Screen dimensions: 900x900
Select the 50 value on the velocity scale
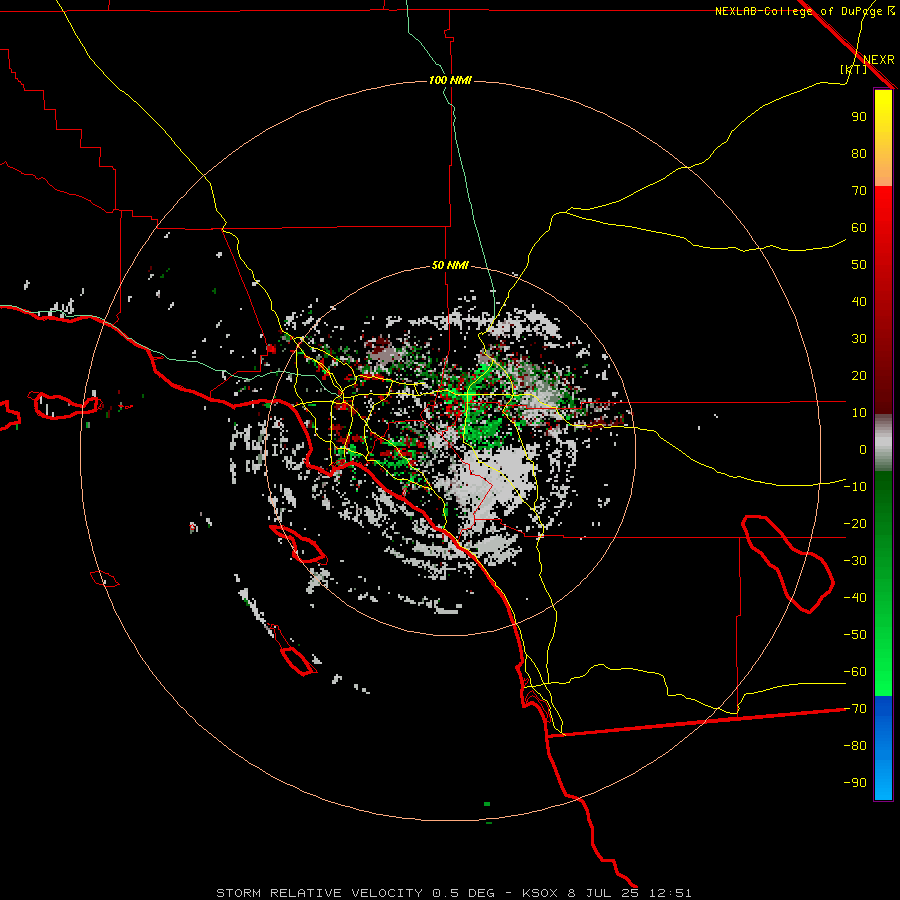(x=859, y=265)
